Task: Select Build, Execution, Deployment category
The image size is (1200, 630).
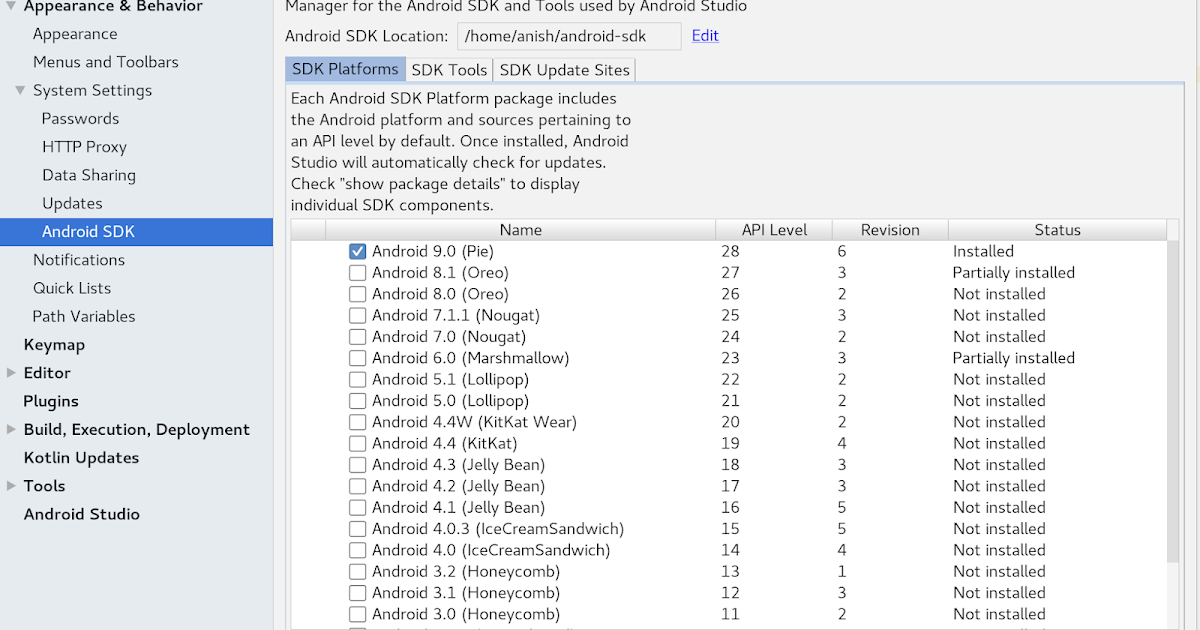Action: point(137,429)
